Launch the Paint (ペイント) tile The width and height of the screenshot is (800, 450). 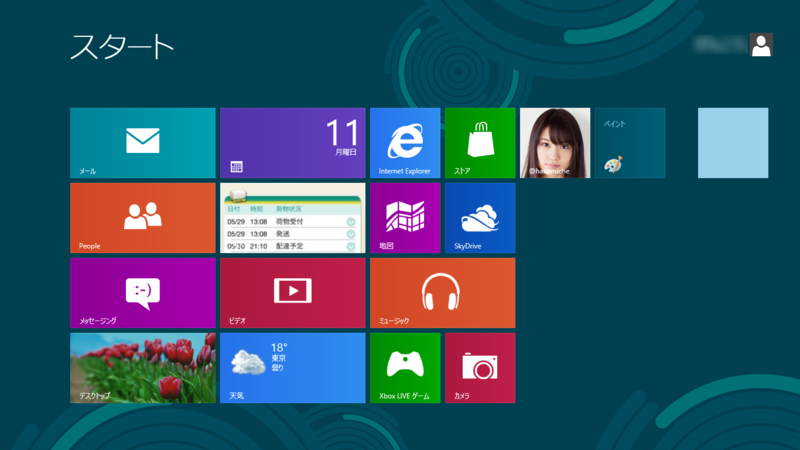(630, 143)
